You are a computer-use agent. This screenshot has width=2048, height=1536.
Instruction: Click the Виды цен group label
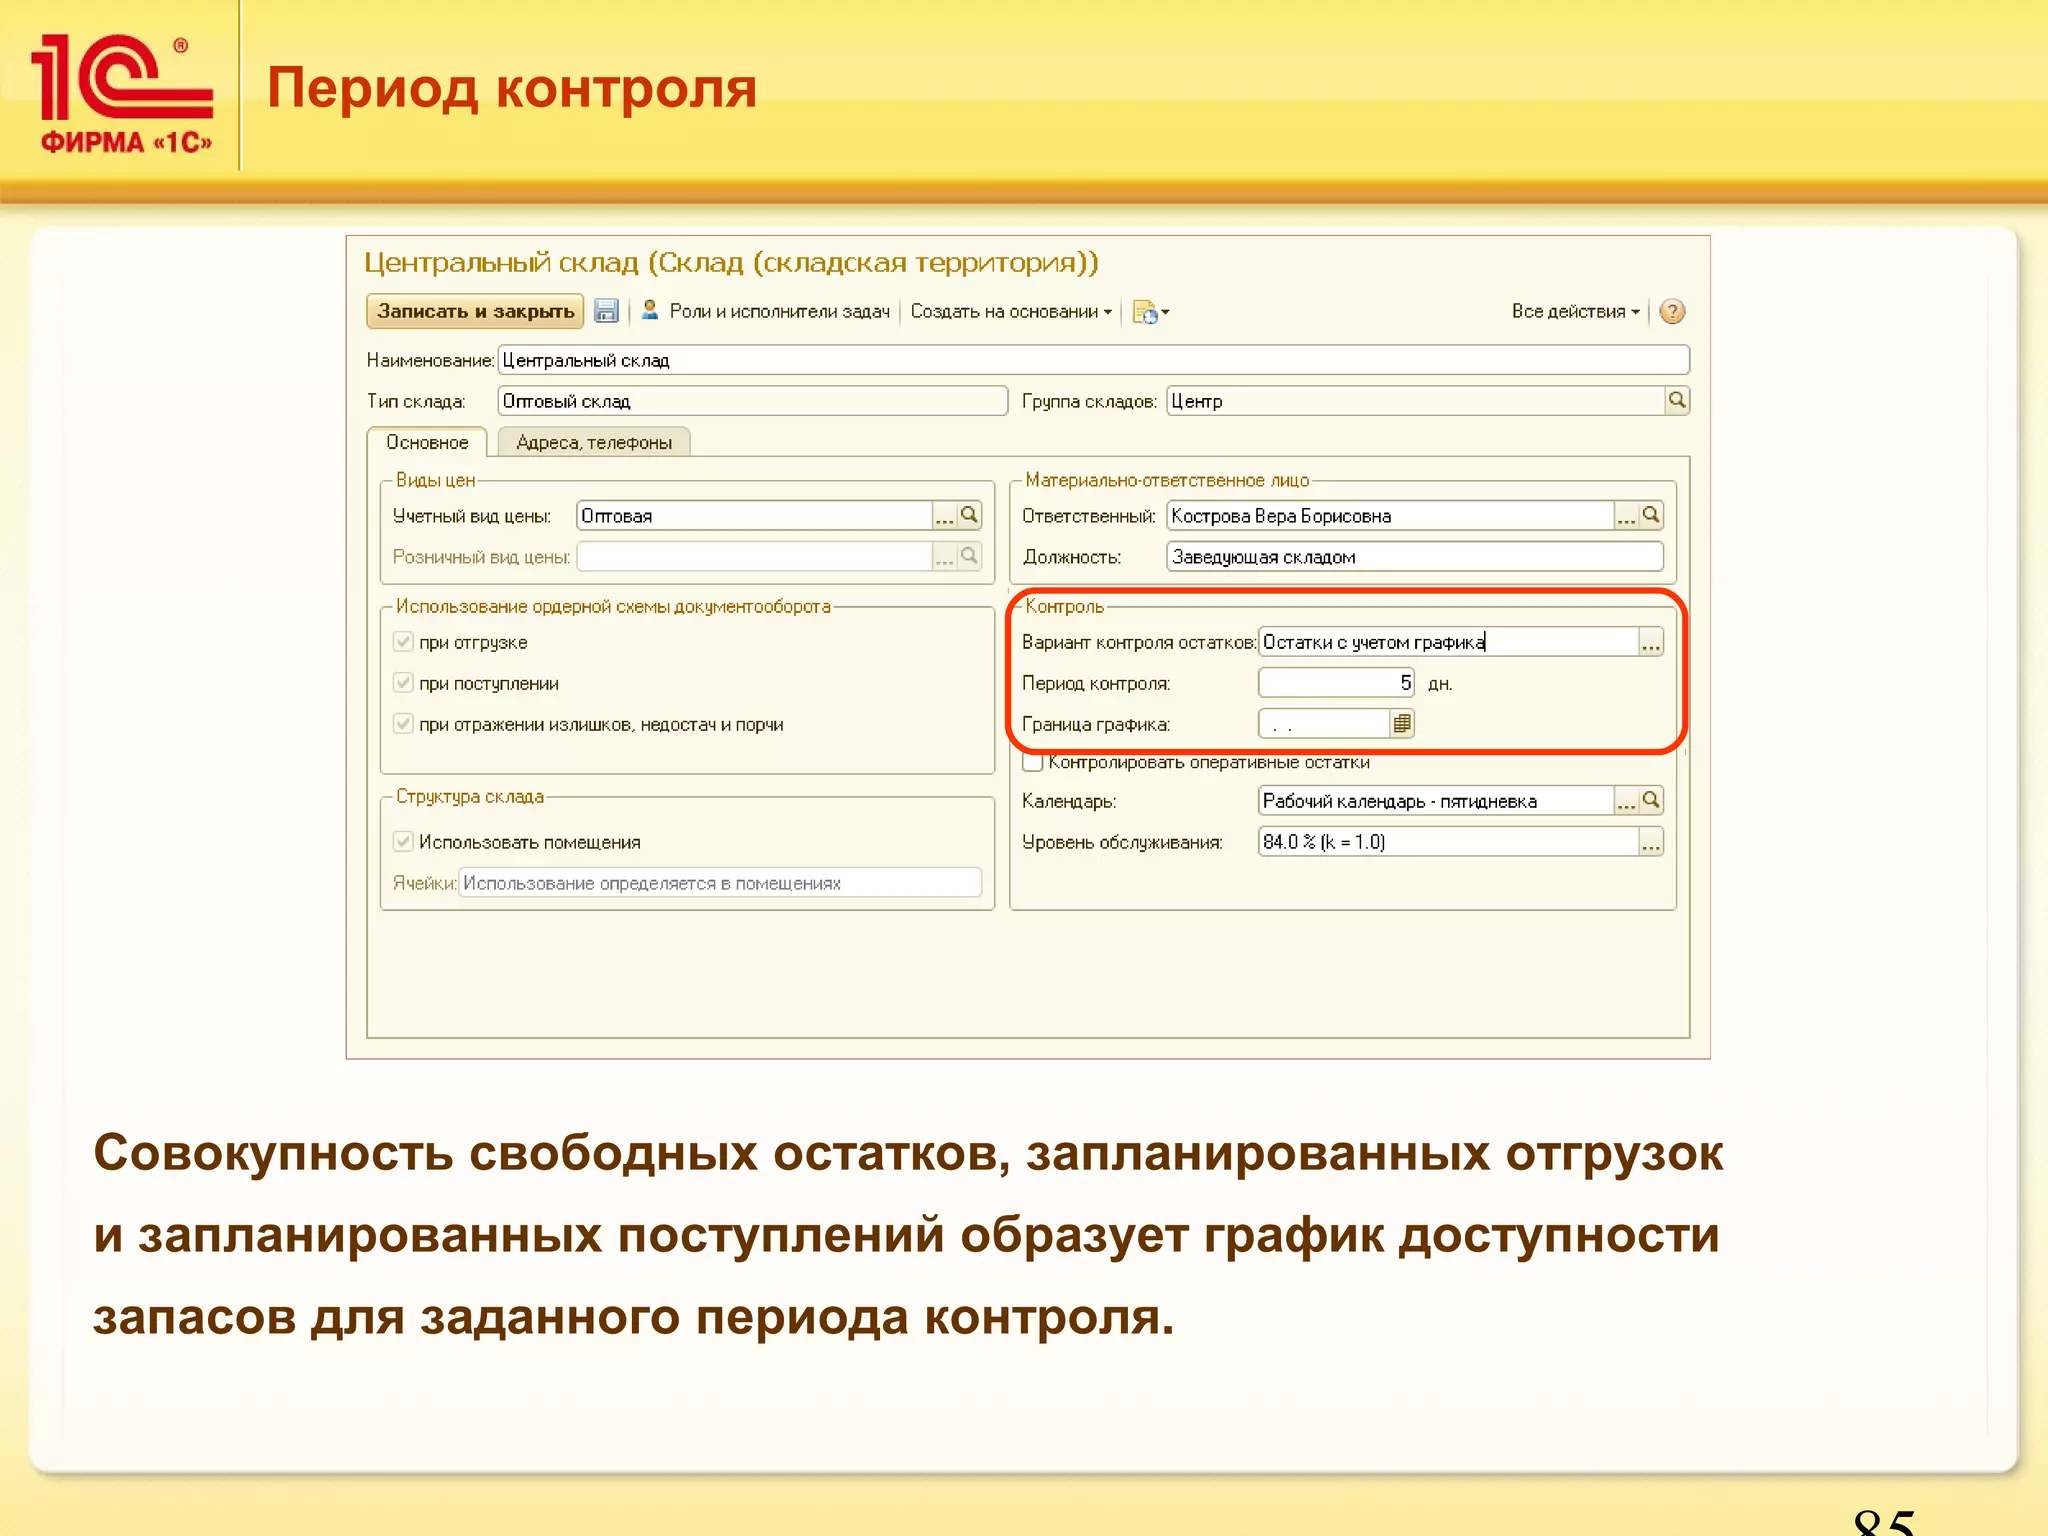(435, 480)
